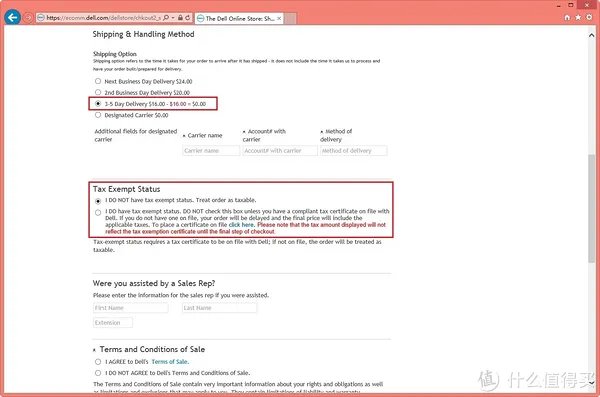This screenshot has height=397, width=600.
Task: Click the 'Shipping Option' label
Action: pos(115,54)
